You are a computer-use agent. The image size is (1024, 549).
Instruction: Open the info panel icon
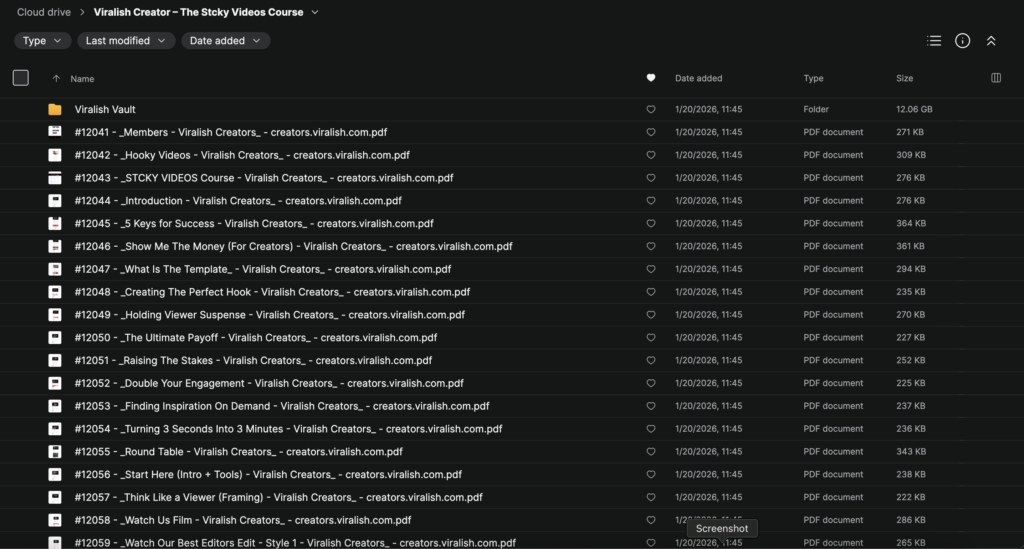point(963,40)
